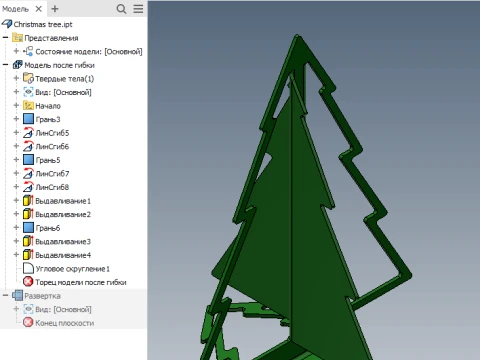Click the Конец плоскости marker icon

click(28, 323)
